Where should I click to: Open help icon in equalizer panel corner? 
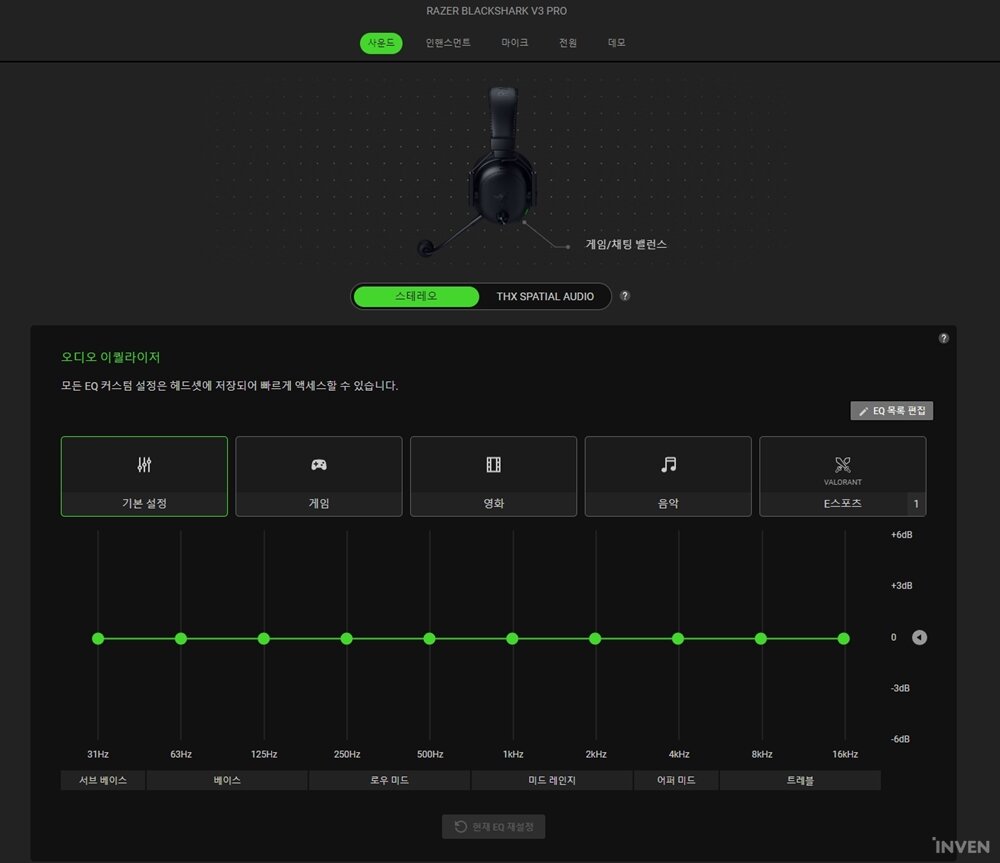pyautogui.click(x=944, y=338)
